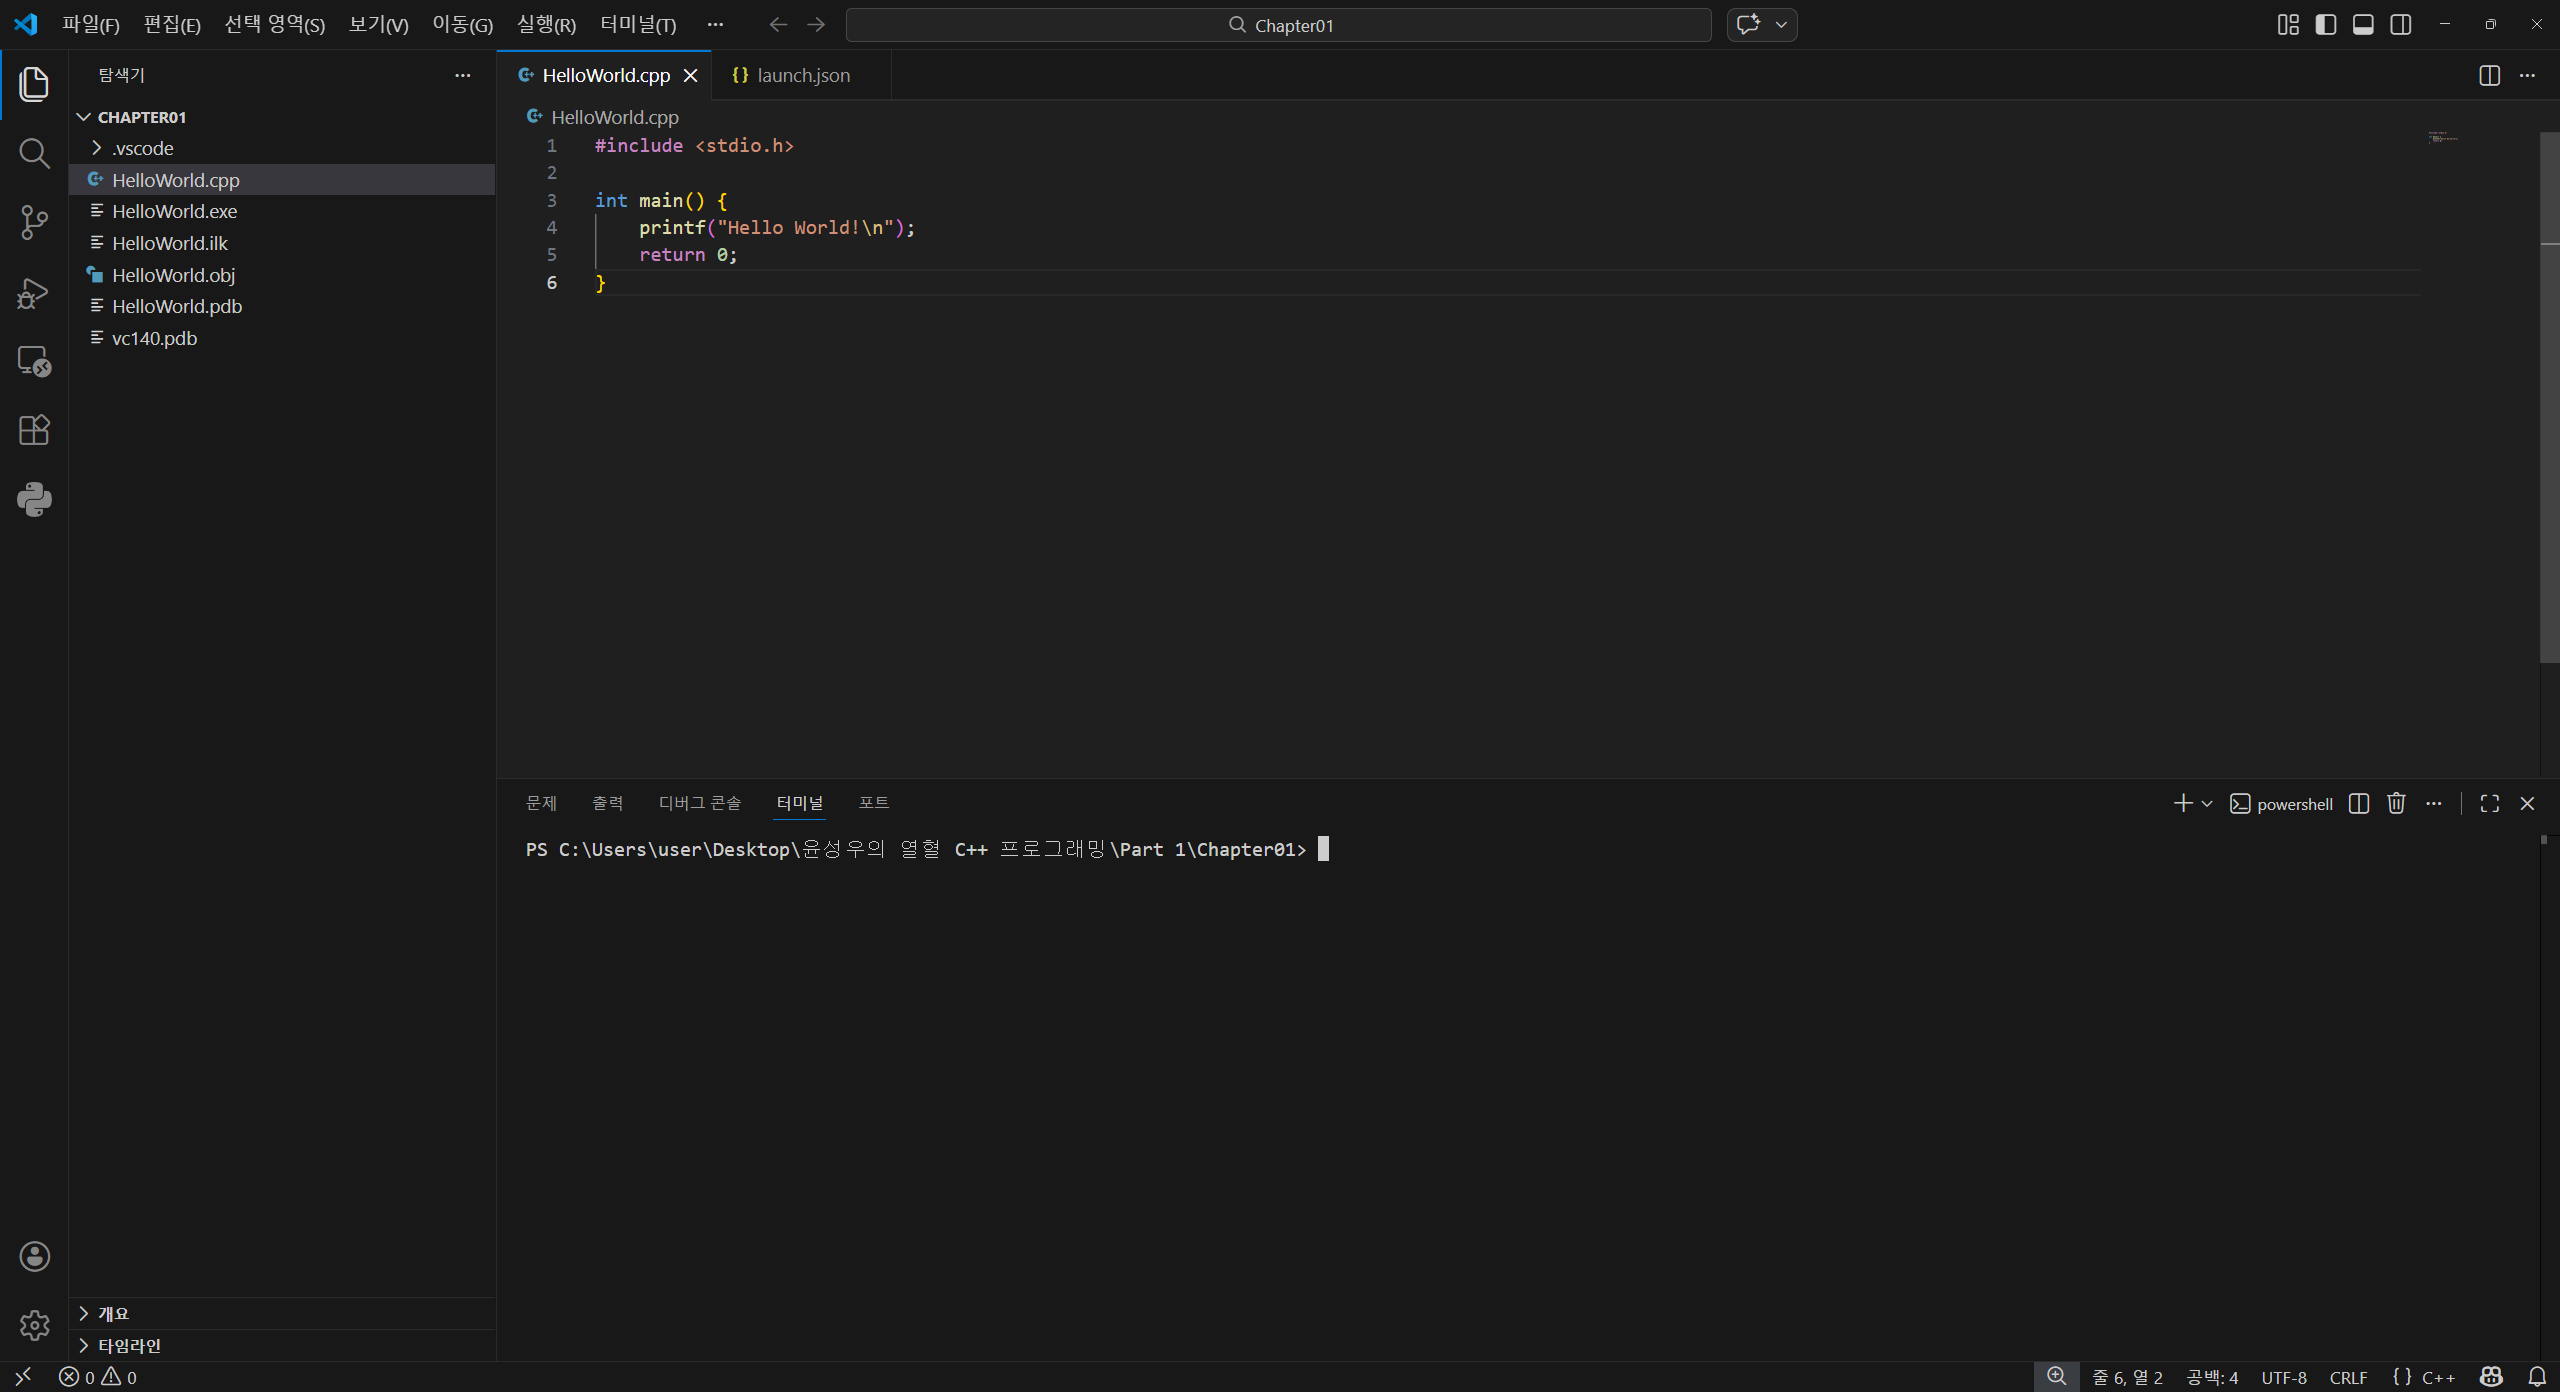The image size is (2560, 1392).
Task: Click CRLF line ending in status bar
Action: [2347, 1377]
